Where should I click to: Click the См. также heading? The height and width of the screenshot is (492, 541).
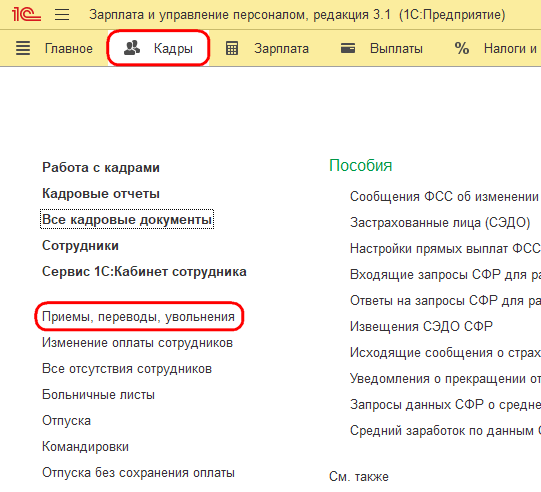(359, 476)
